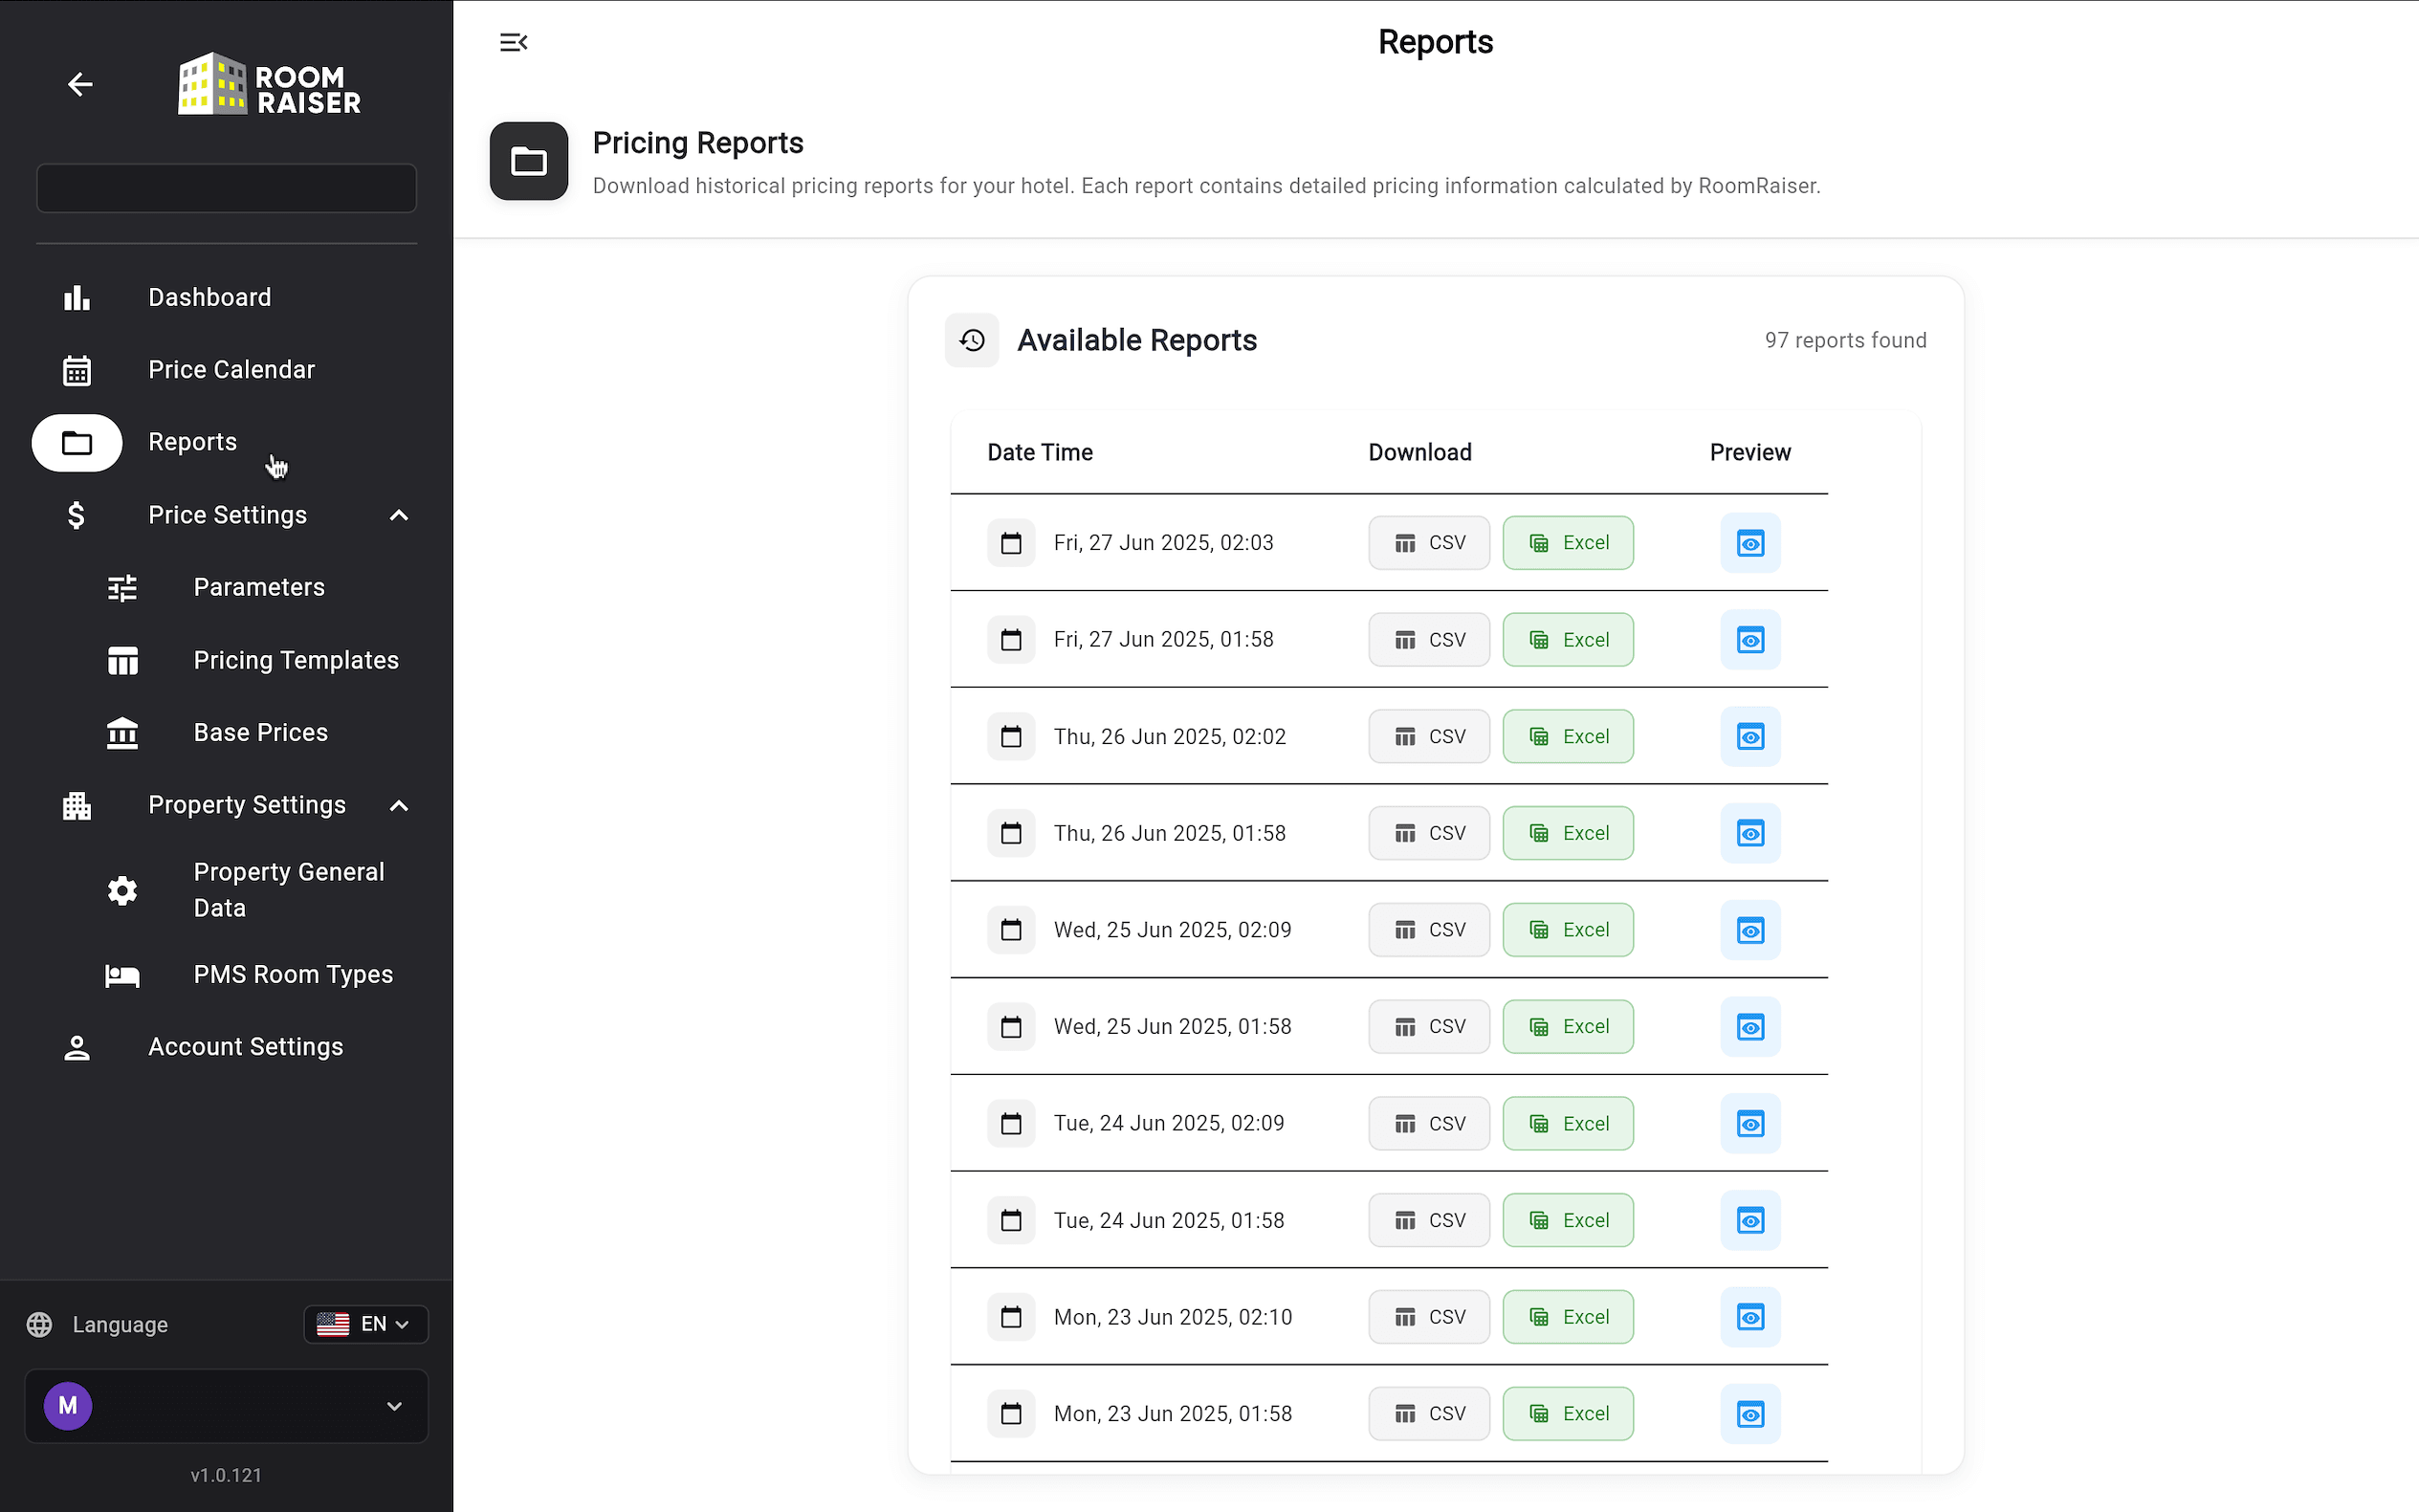Click the Base Prices bank icon
The height and width of the screenshot is (1512, 2419).
[122, 733]
